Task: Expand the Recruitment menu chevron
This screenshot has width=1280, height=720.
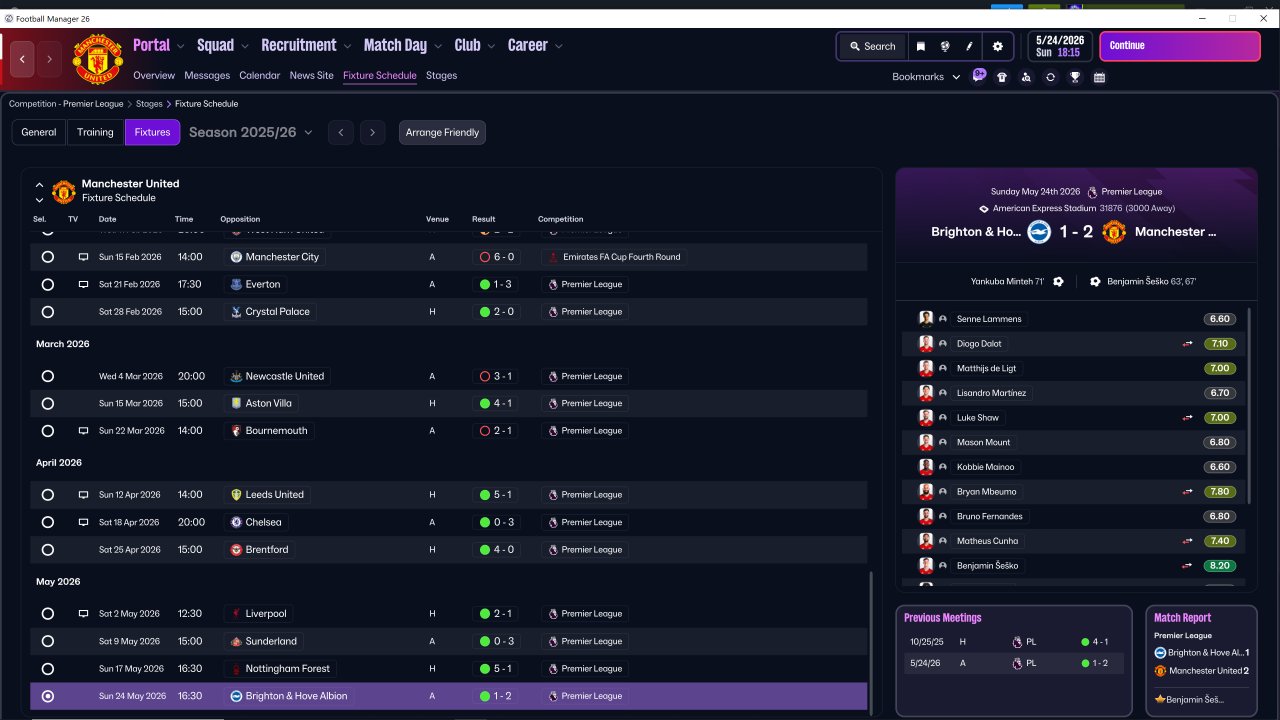Action: (x=347, y=46)
